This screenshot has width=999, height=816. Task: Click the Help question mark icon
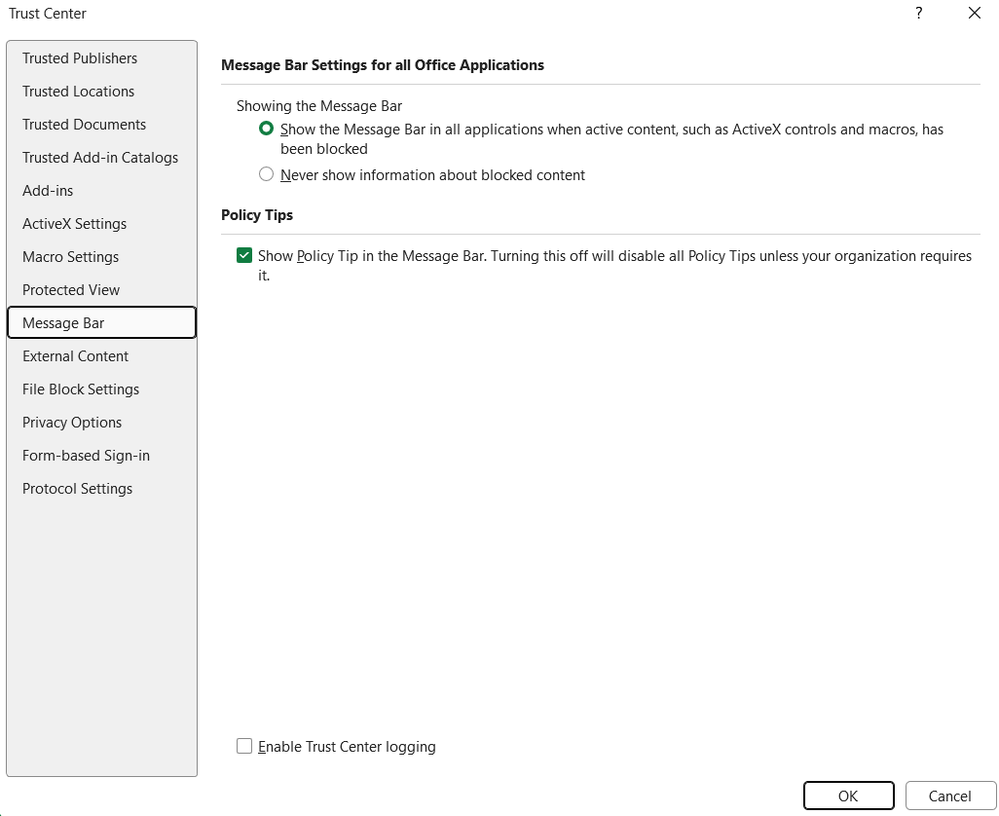click(918, 13)
